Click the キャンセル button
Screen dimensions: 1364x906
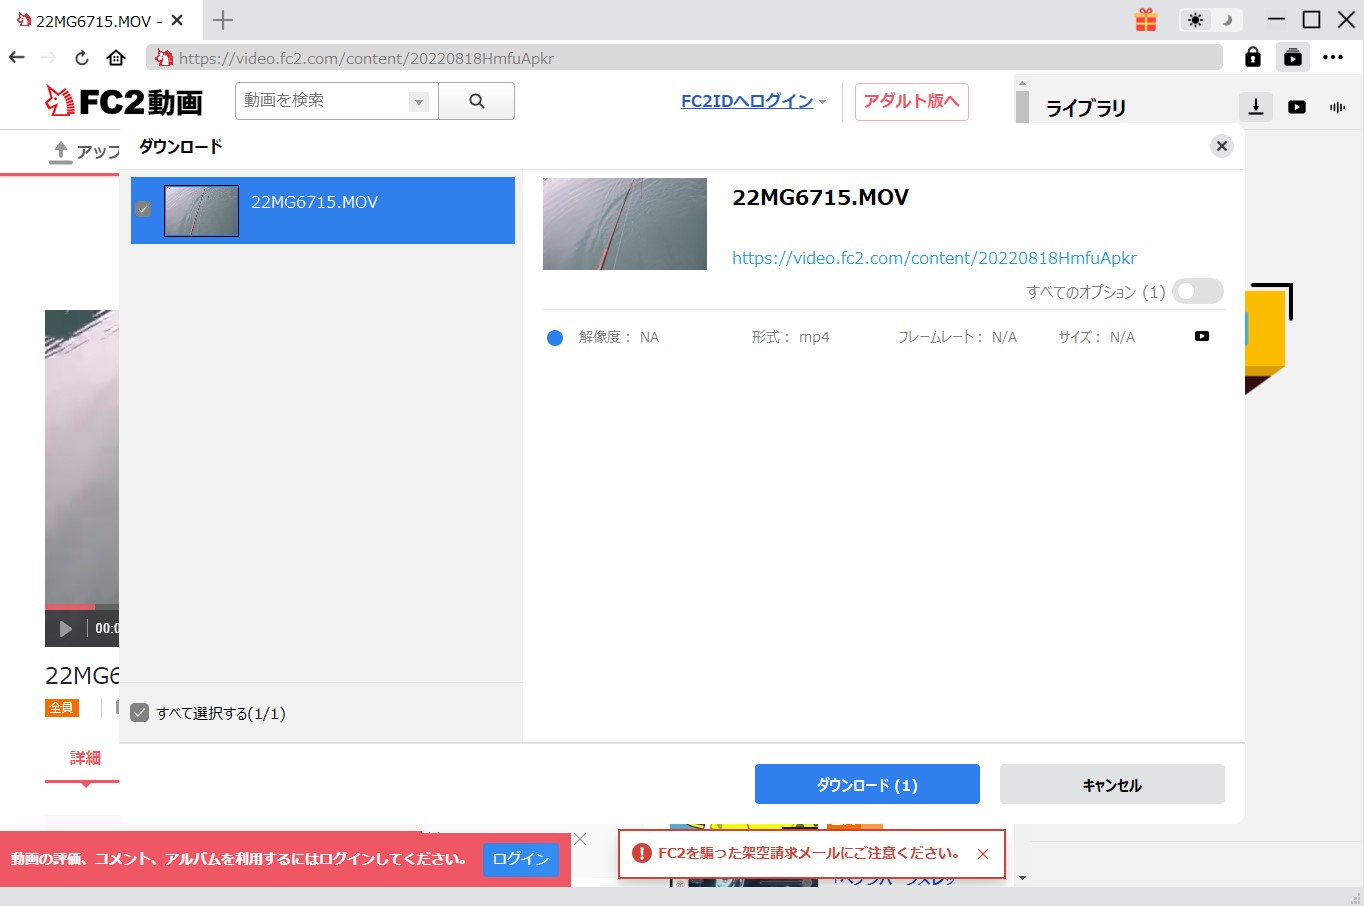tap(1112, 784)
